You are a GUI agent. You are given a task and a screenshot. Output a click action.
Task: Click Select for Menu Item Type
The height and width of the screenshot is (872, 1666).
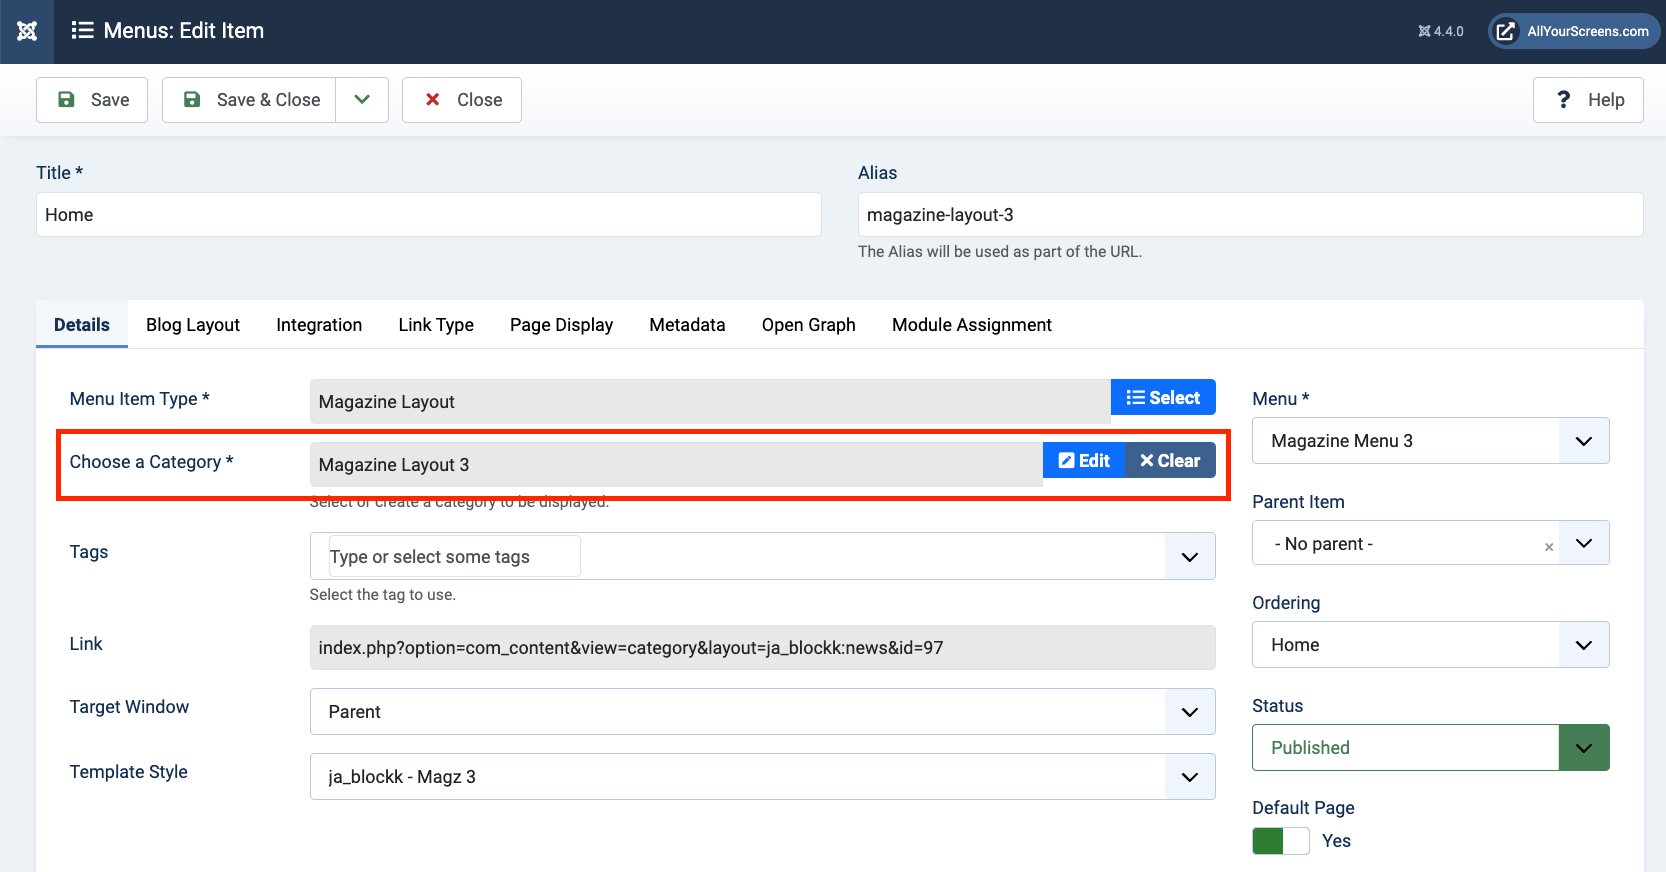(1163, 398)
